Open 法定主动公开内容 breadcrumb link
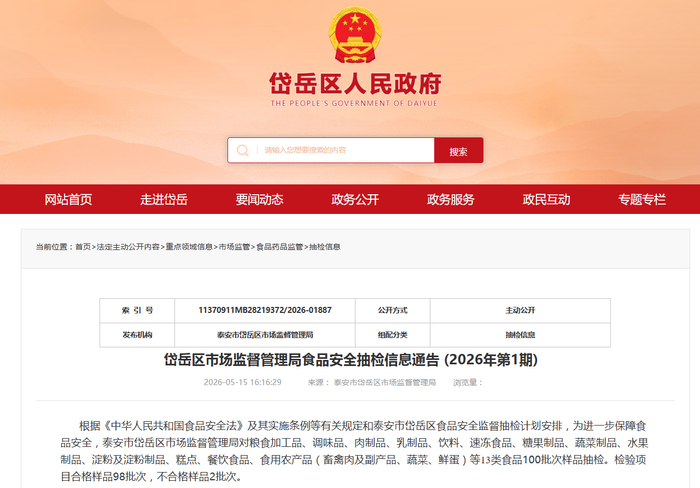 pos(128,247)
